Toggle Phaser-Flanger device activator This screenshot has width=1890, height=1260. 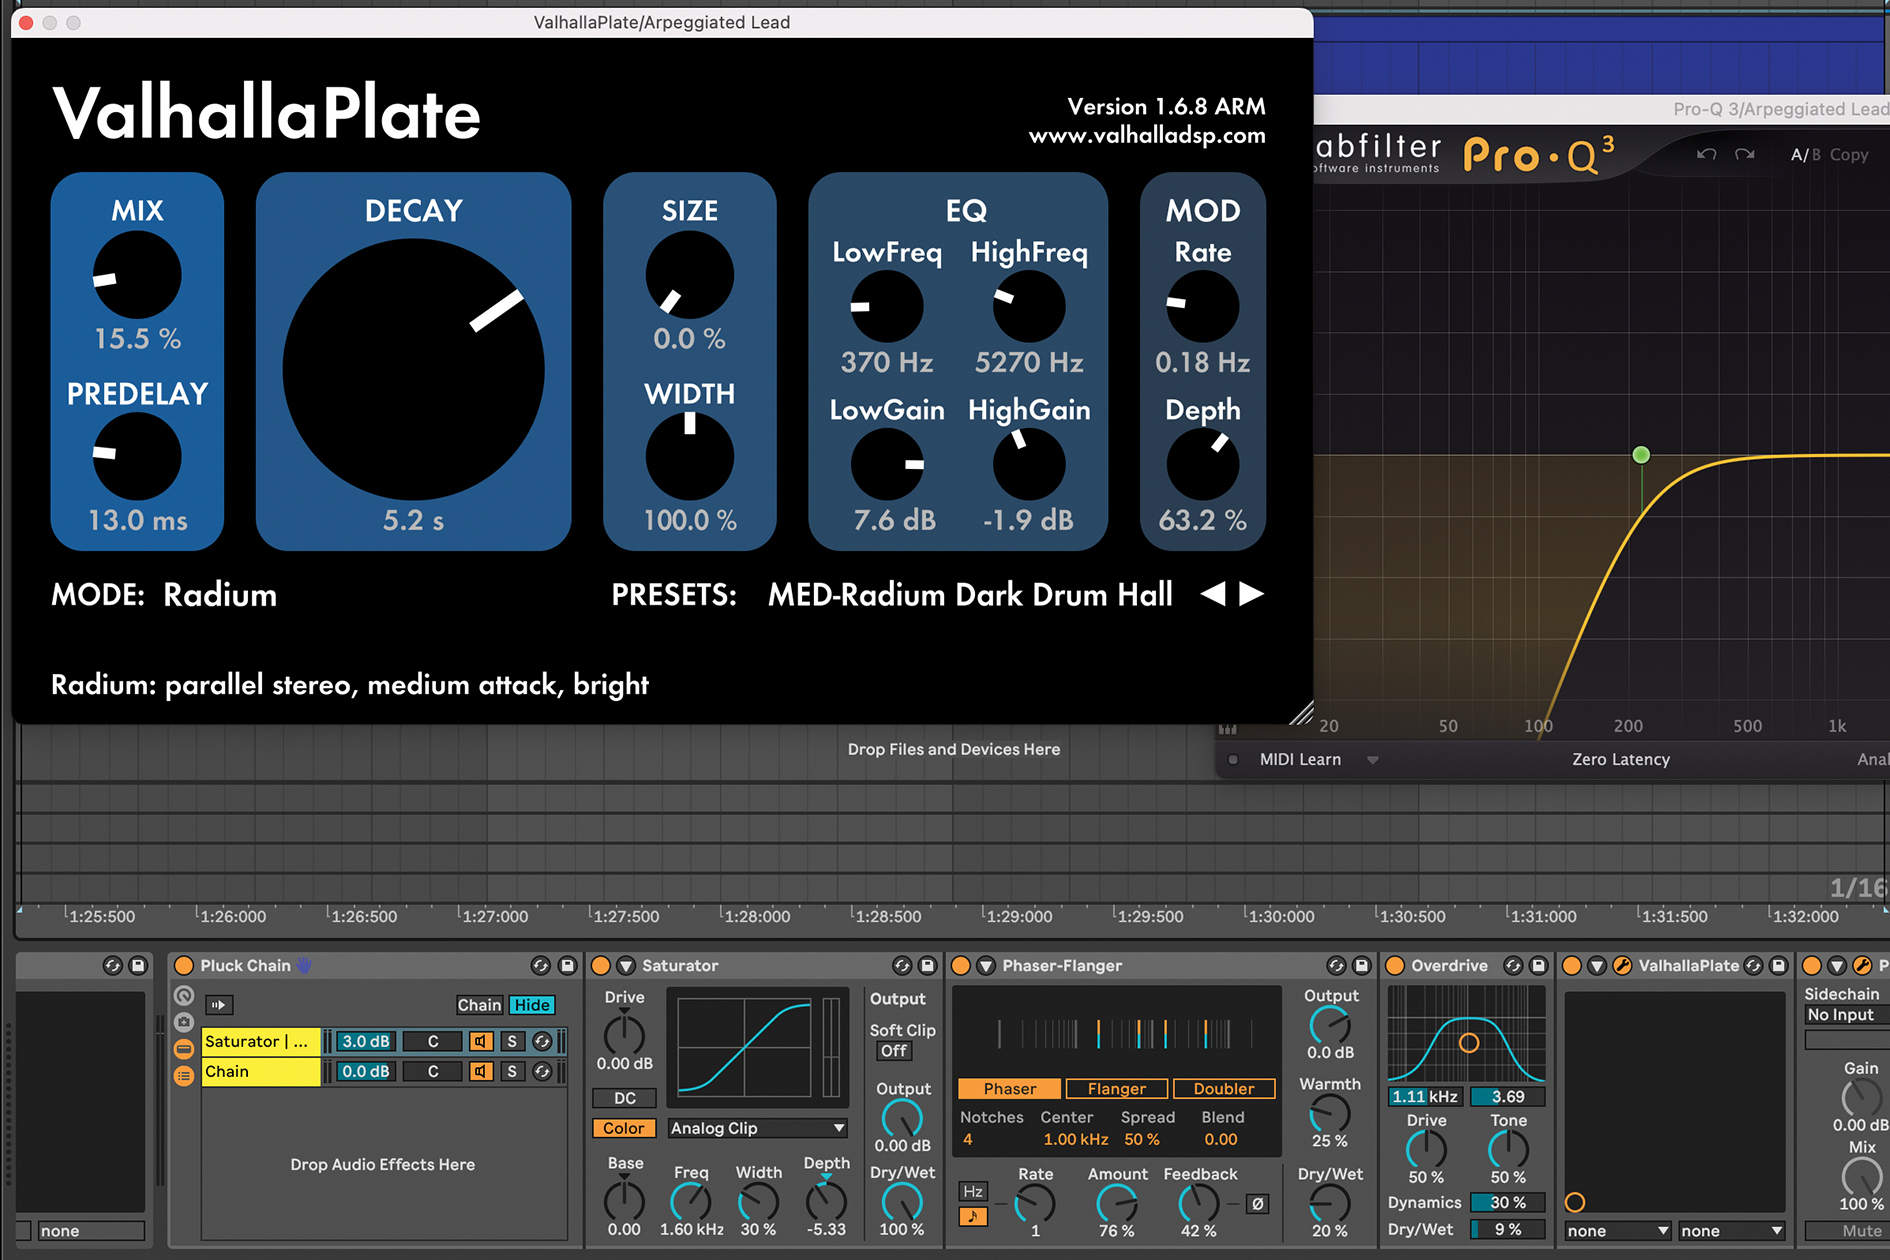(x=961, y=965)
